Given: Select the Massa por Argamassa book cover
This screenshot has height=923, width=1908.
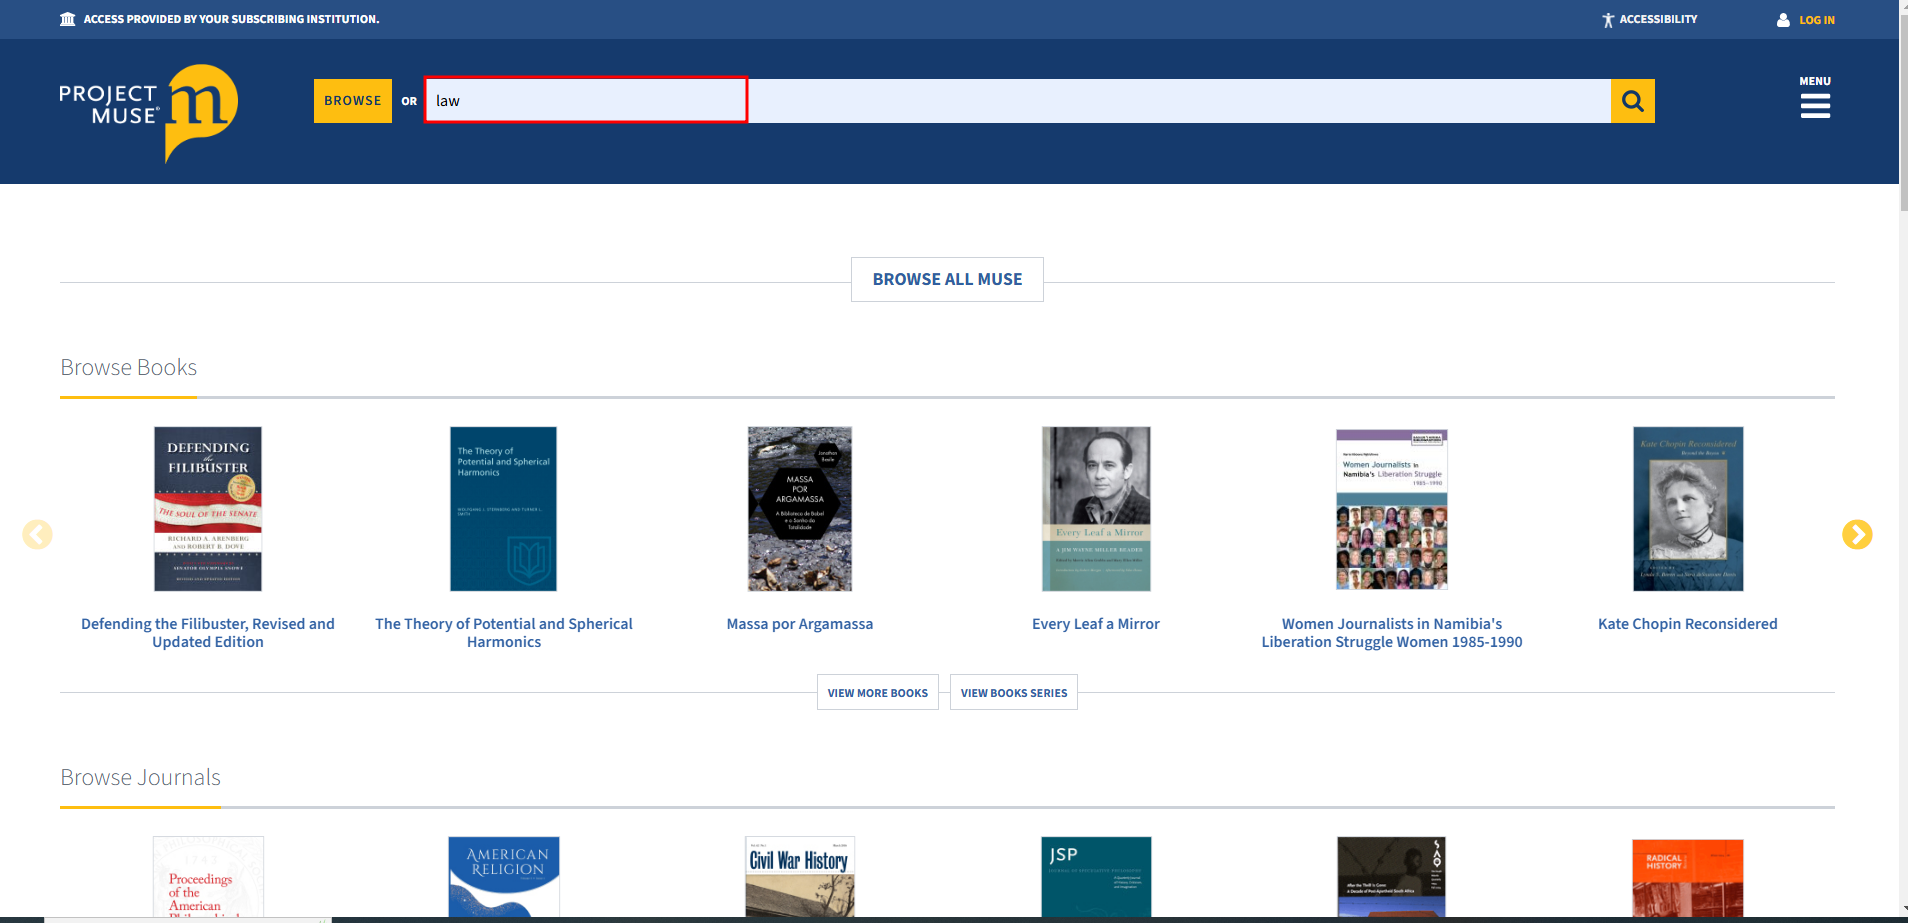Looking at the screenshot, I should (x=800, y=509).
